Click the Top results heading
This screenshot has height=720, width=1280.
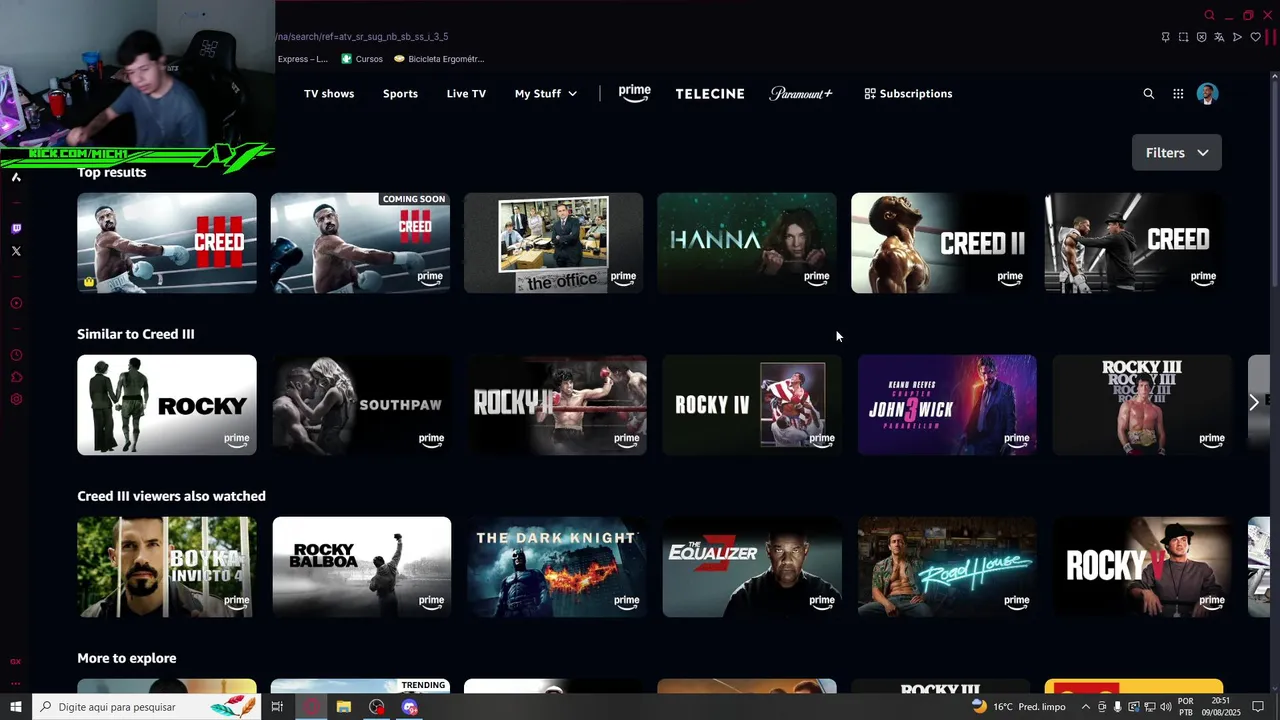coord(112,172)
